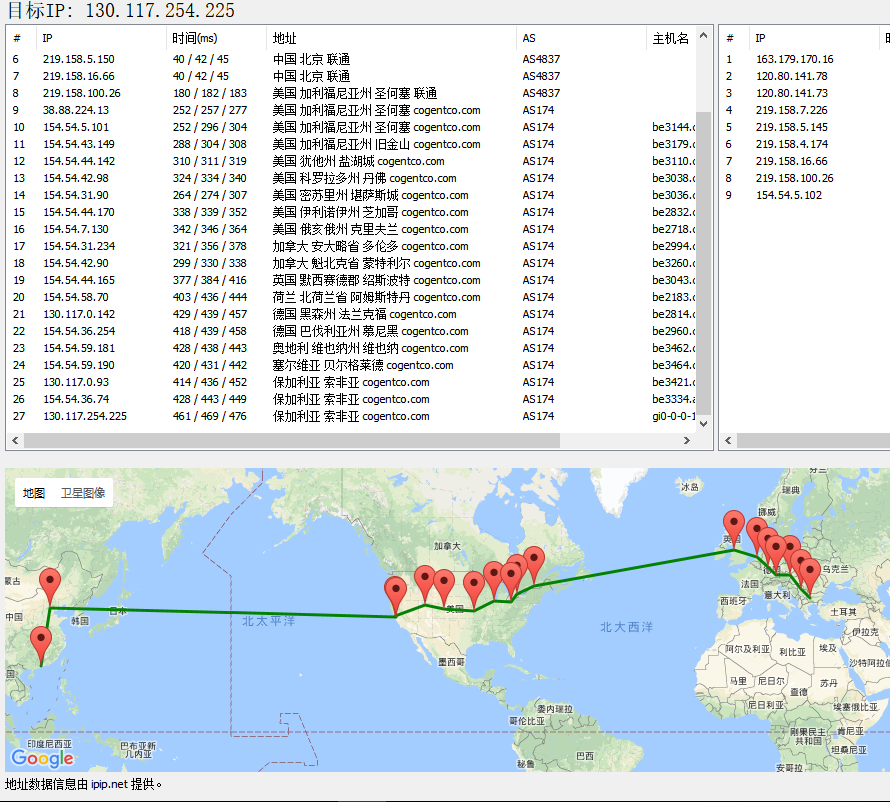This screenshot has width=890, height=802.
Task: Open the ipip.net link in the footer
Action: point(109,785)
